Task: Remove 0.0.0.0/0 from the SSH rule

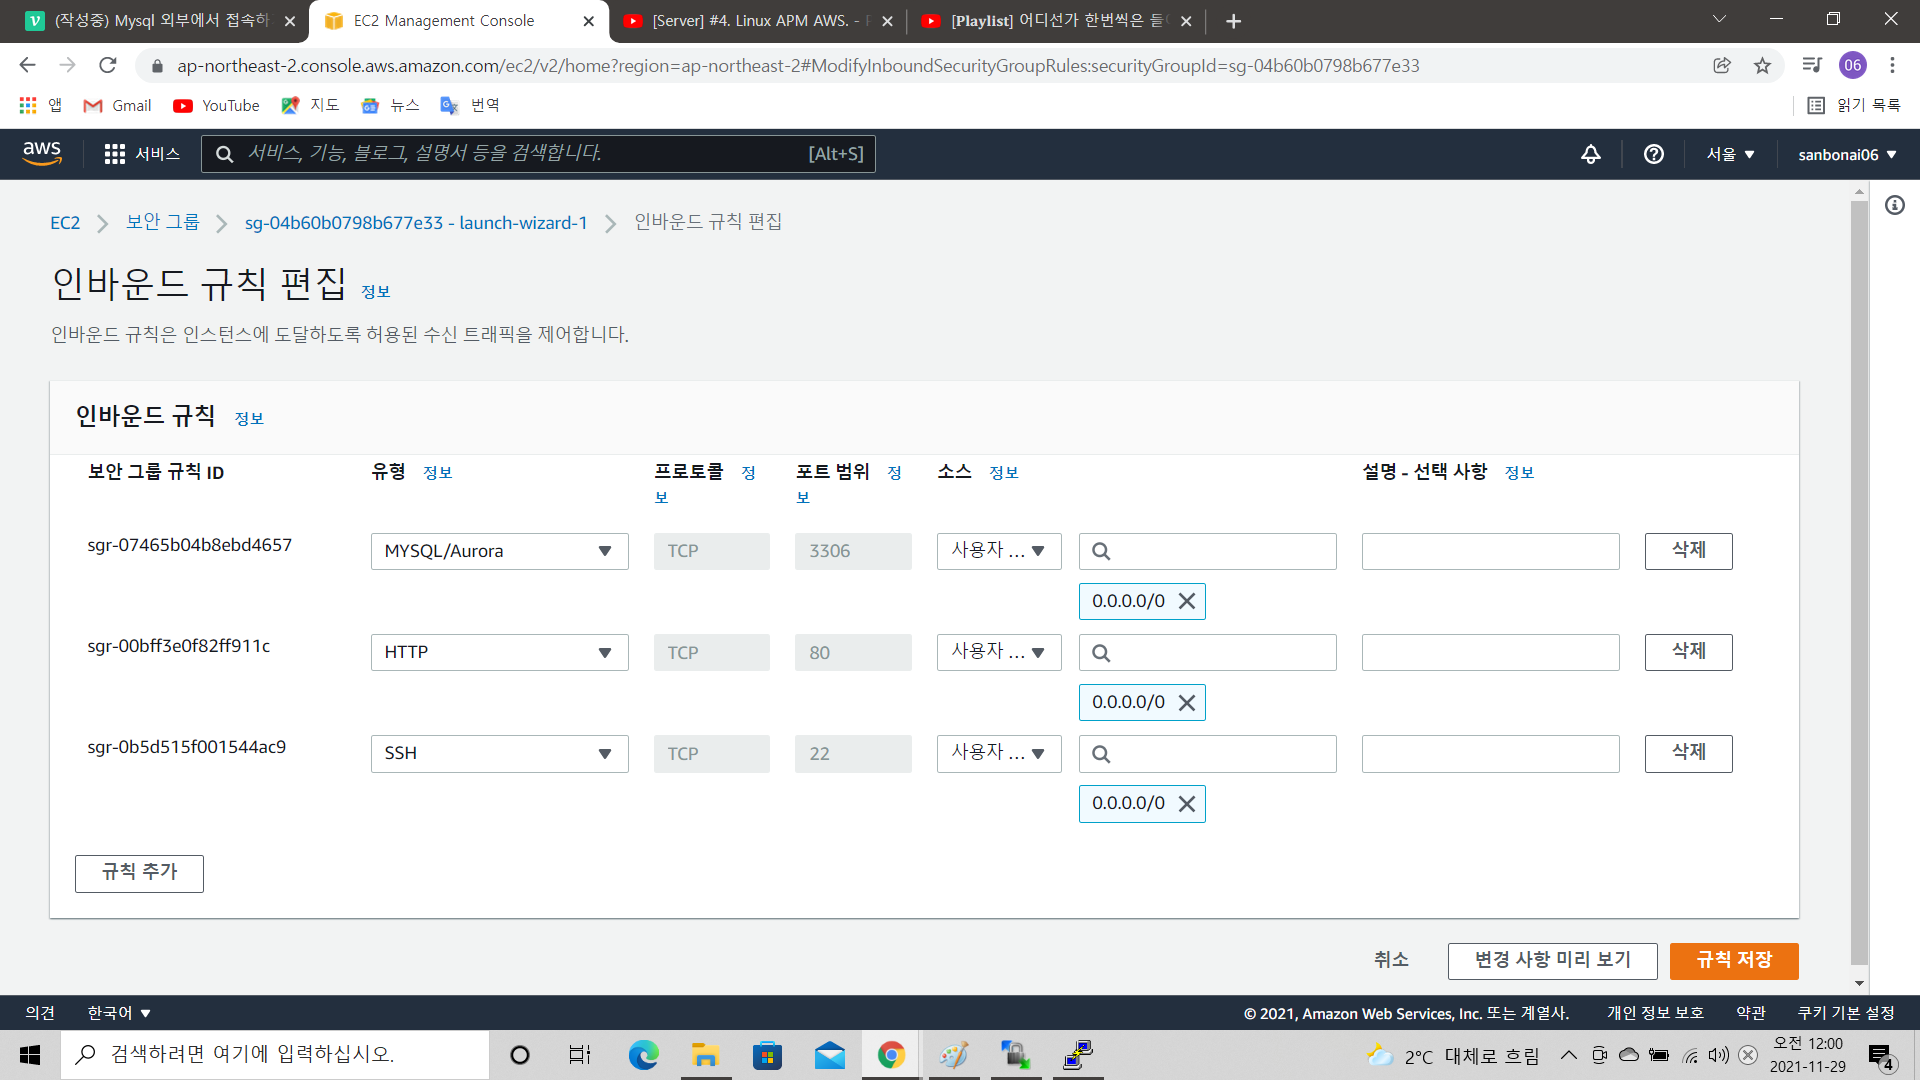Action: tap(1187, 804)
